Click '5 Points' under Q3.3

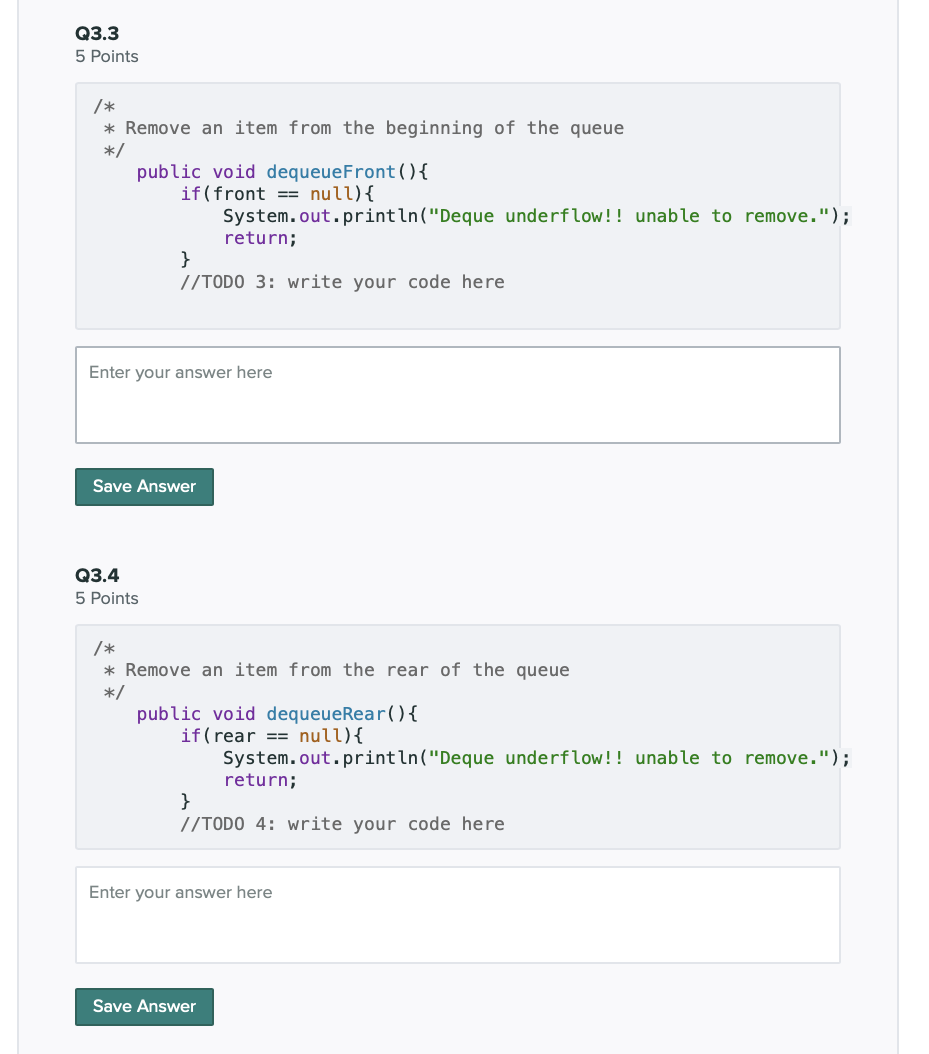(107, 56)
